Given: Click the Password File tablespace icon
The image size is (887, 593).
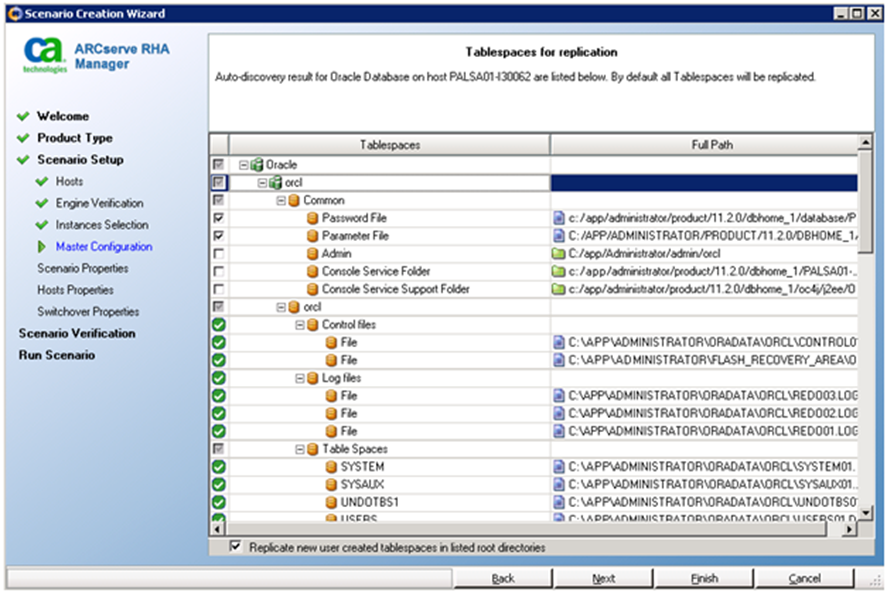Looking at the screenshot, I should pyautogui.click(x=312, y=218).
